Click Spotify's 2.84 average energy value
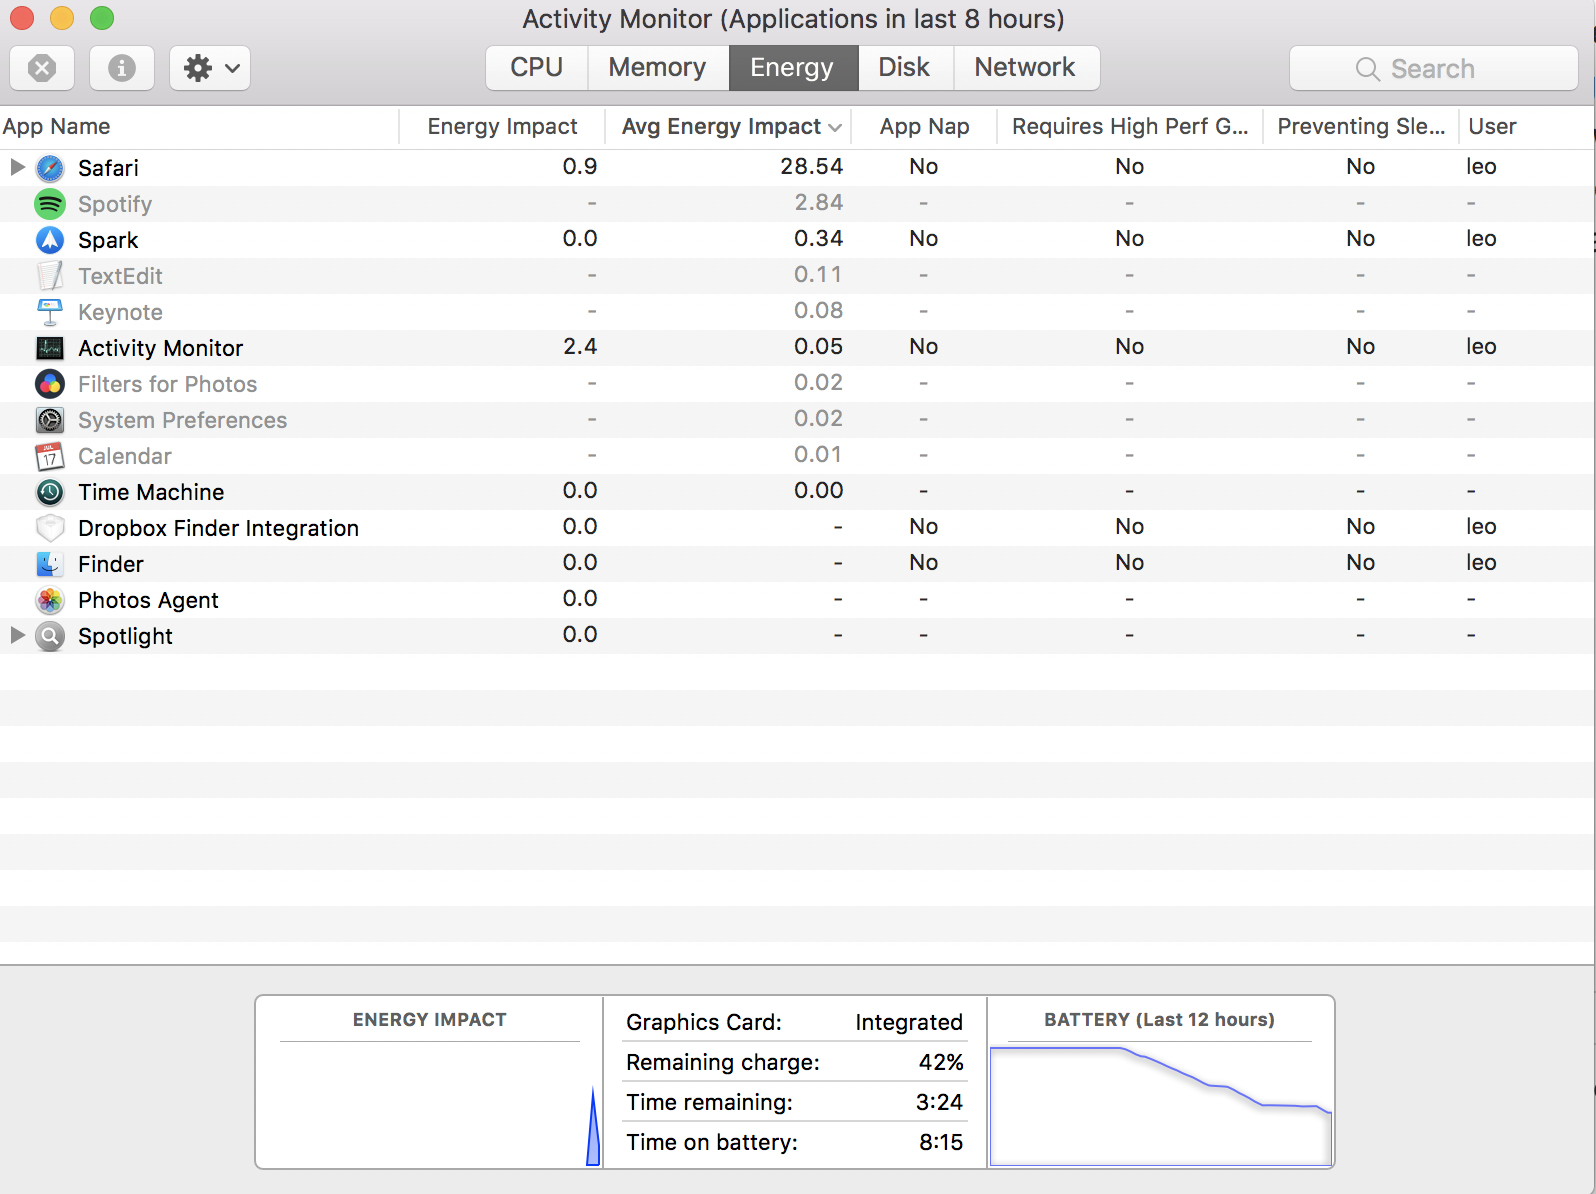The height and width of the screenshot is (1194, 1596). [x=818, y=202]
